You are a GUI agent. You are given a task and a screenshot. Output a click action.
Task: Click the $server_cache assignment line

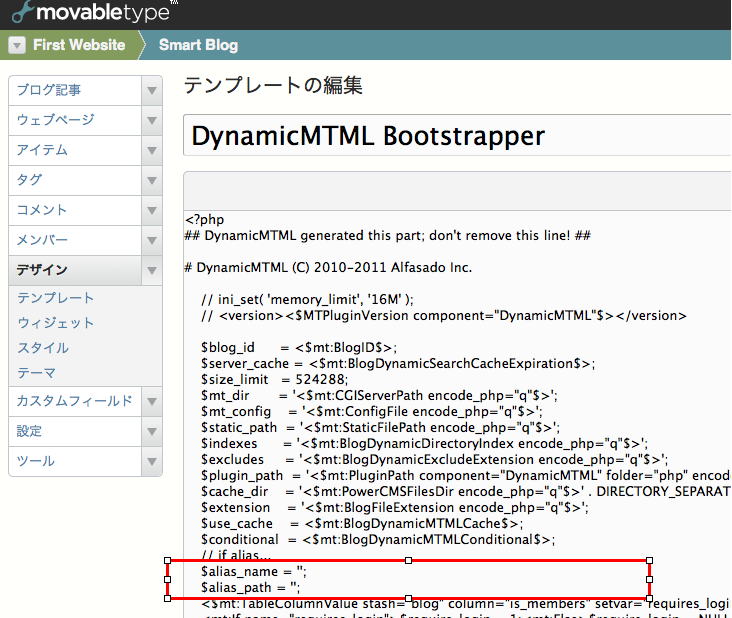(398, 364)
